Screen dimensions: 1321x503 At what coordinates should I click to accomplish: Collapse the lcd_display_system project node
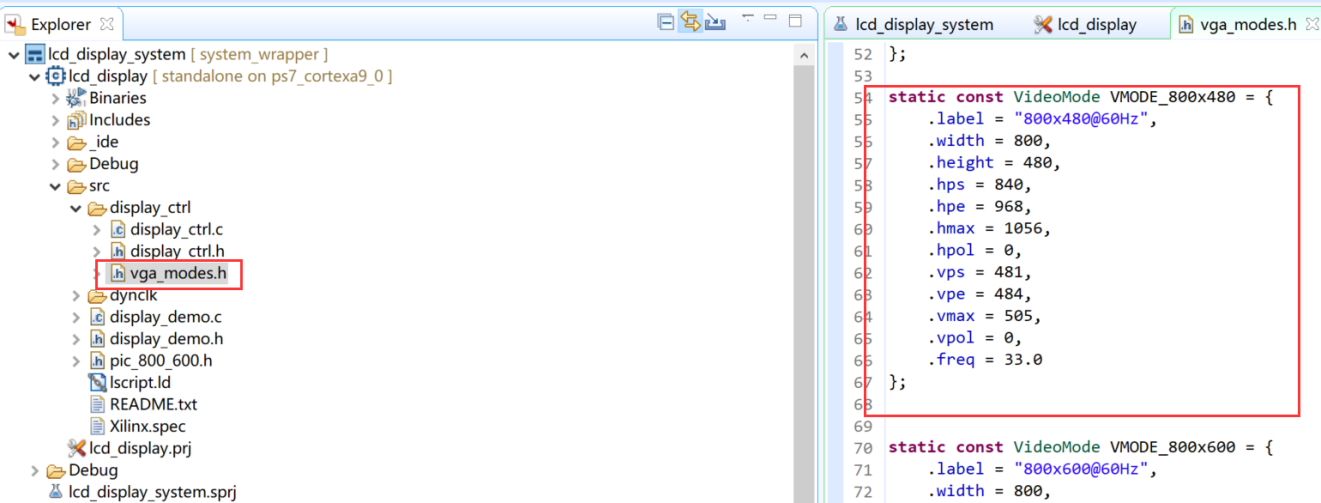13,54
